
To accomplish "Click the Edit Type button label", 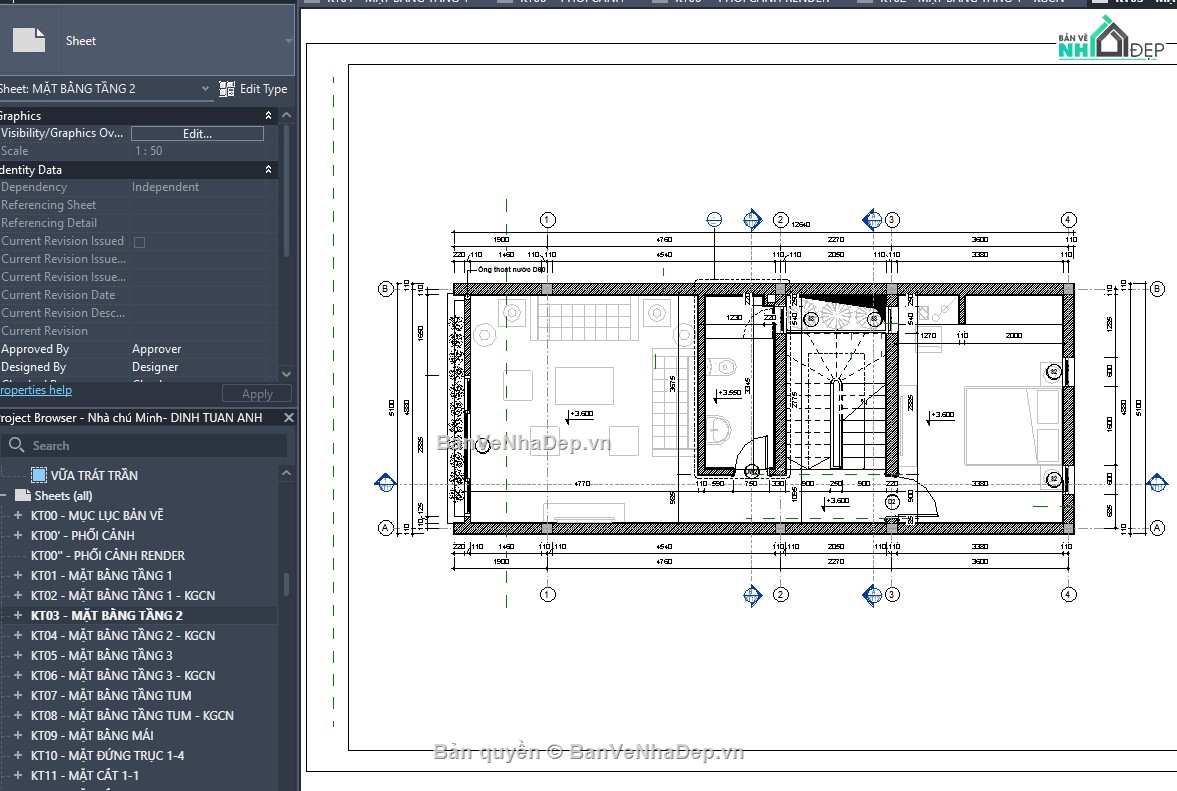I will (263, 89).
